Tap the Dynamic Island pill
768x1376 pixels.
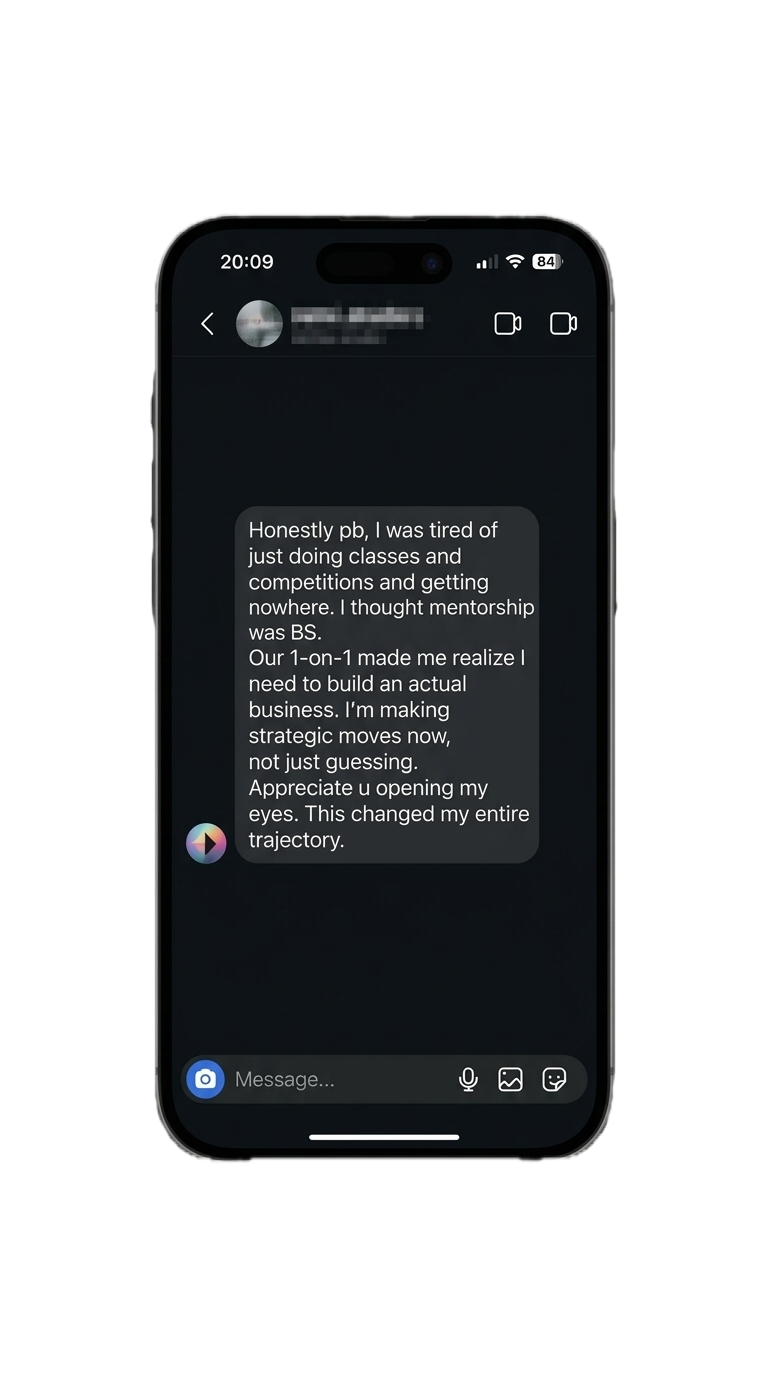click(384, 263)
